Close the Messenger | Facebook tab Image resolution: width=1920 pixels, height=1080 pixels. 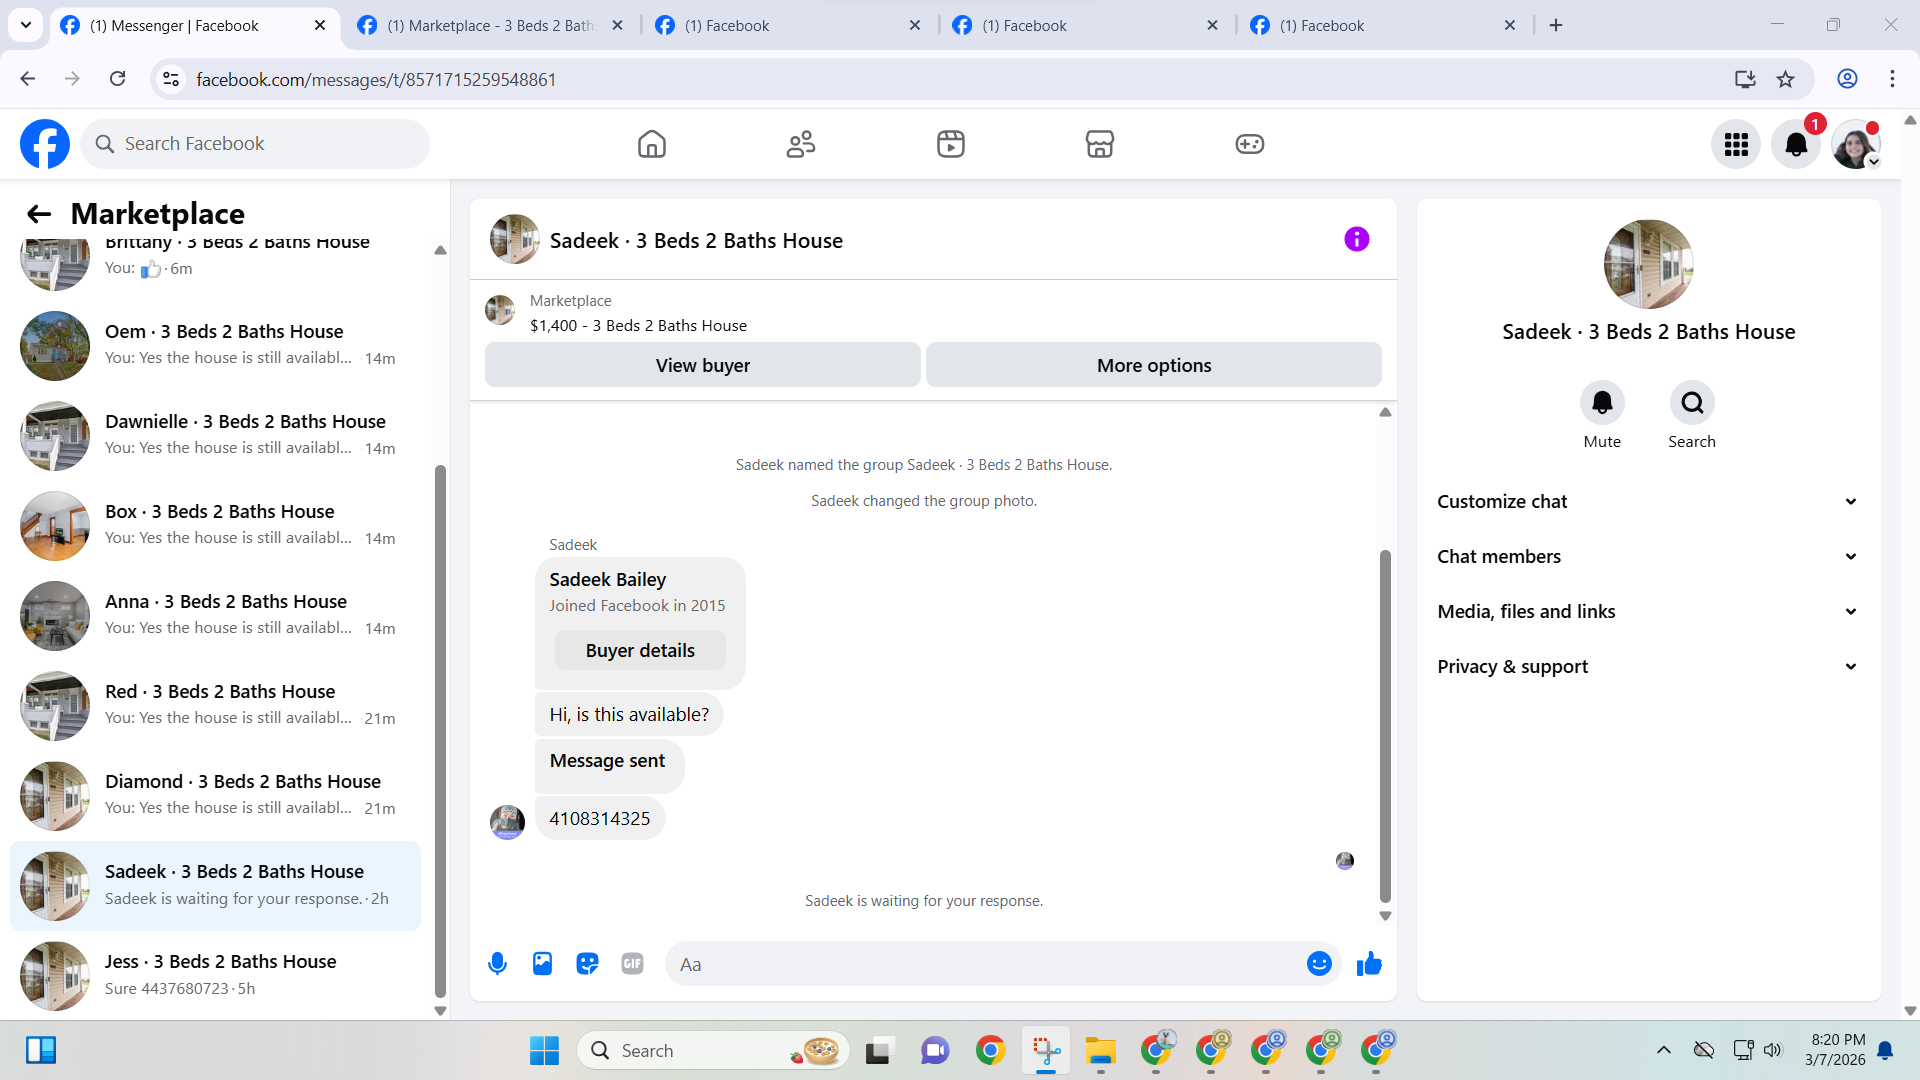point(320,26)
